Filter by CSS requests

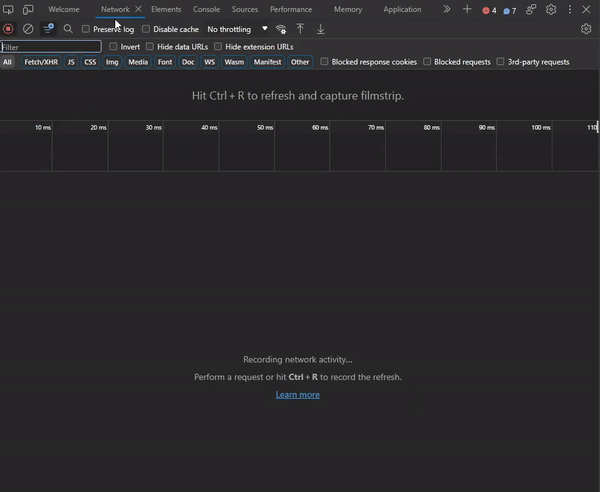point(90,62)
